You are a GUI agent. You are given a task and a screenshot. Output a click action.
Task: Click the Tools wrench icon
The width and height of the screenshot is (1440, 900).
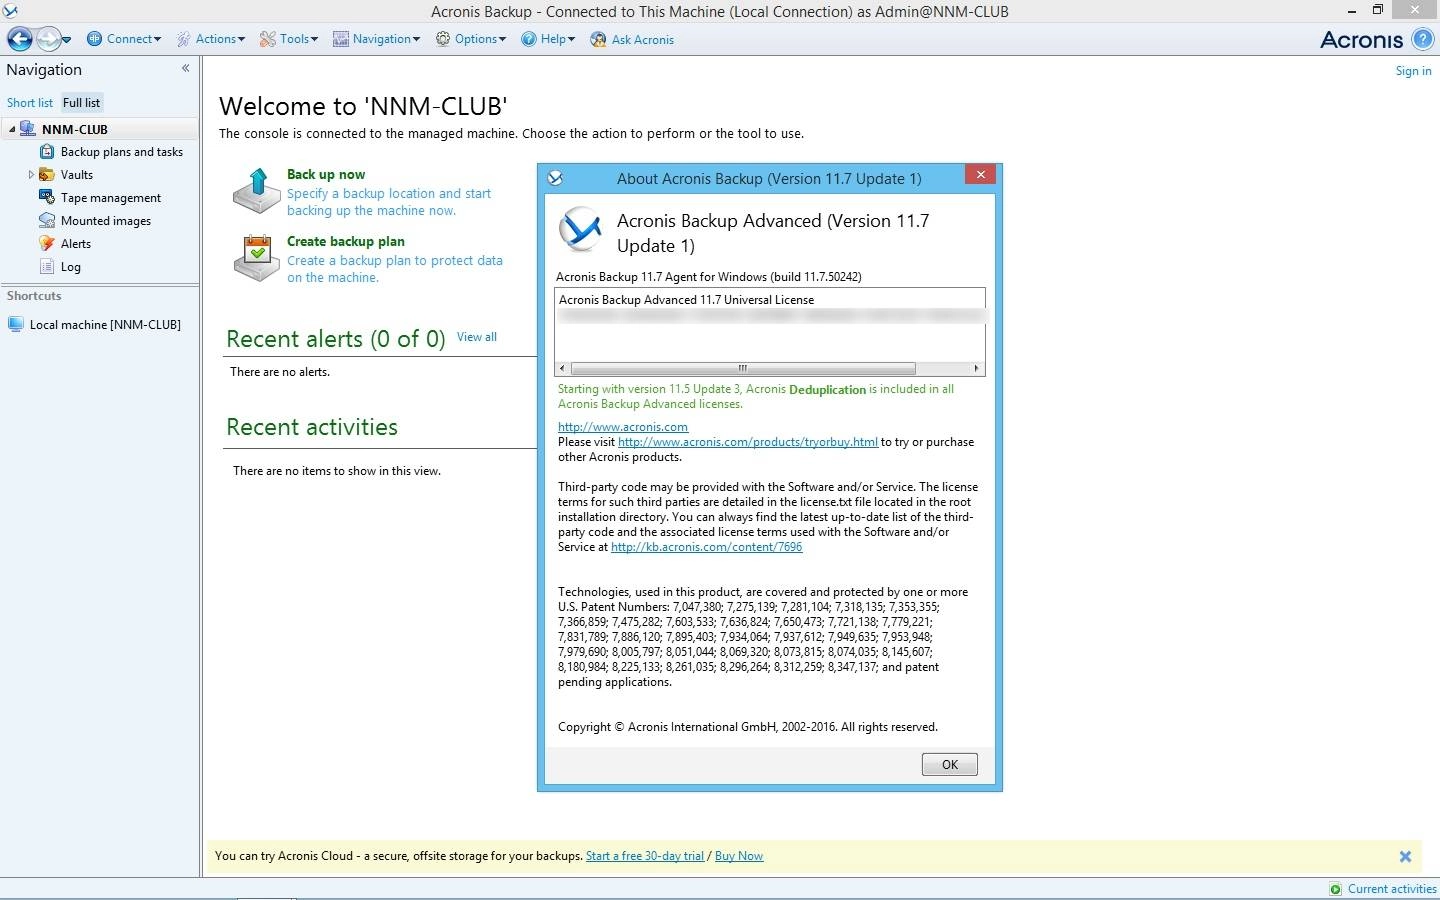click(x=268, y=39)
